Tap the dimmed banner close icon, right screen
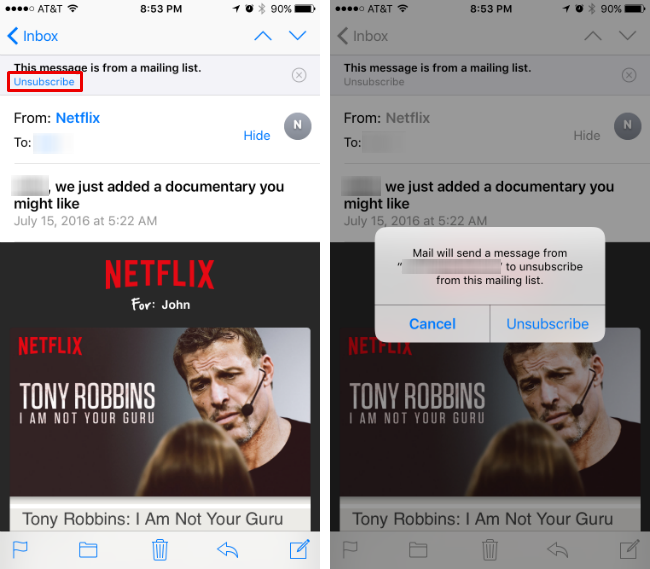This screenshot has width=650, height=569. (629, 75)
